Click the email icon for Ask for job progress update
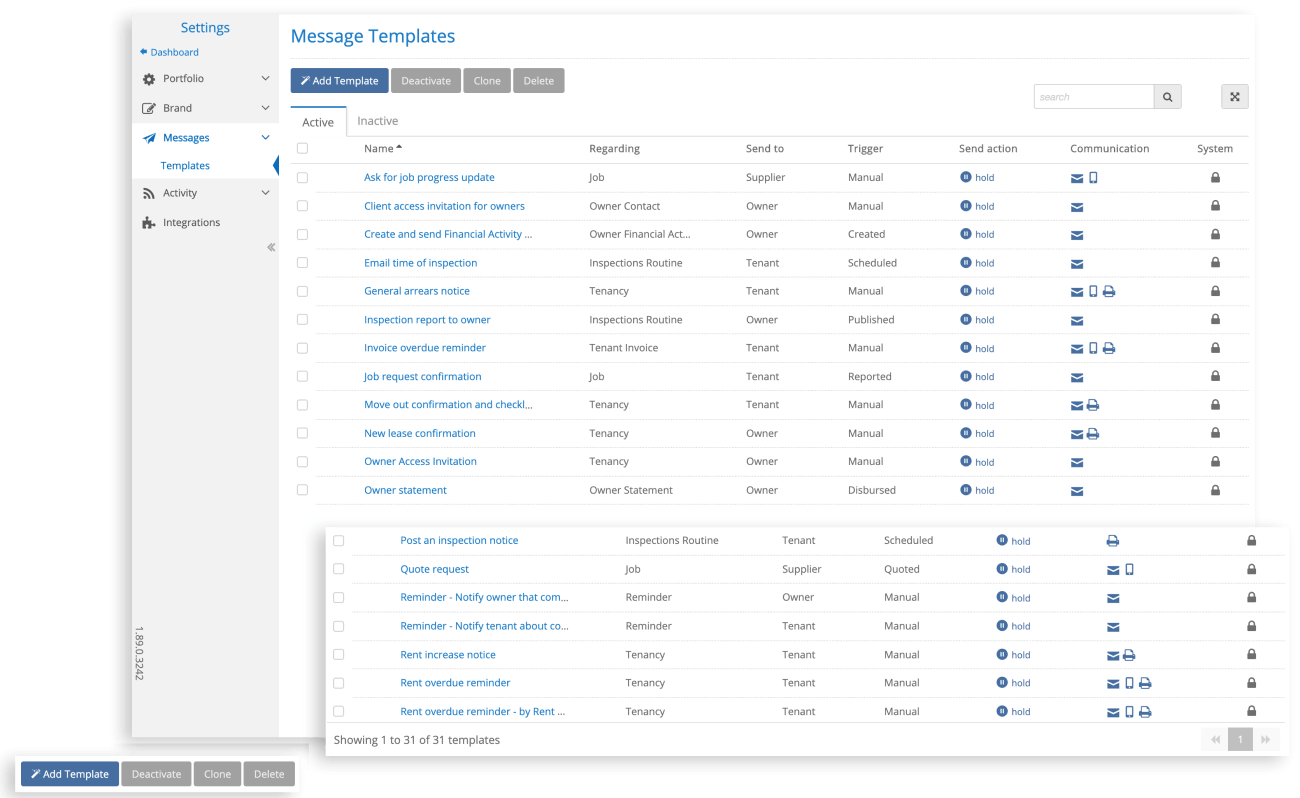 point(1076,177)
